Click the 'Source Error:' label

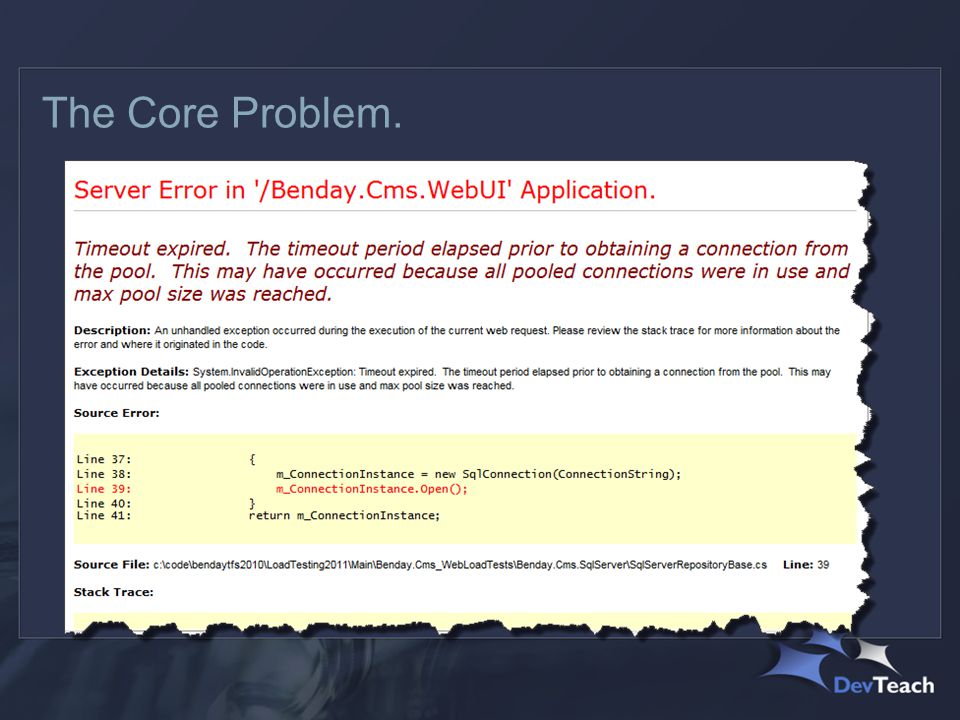coord(116,413)
